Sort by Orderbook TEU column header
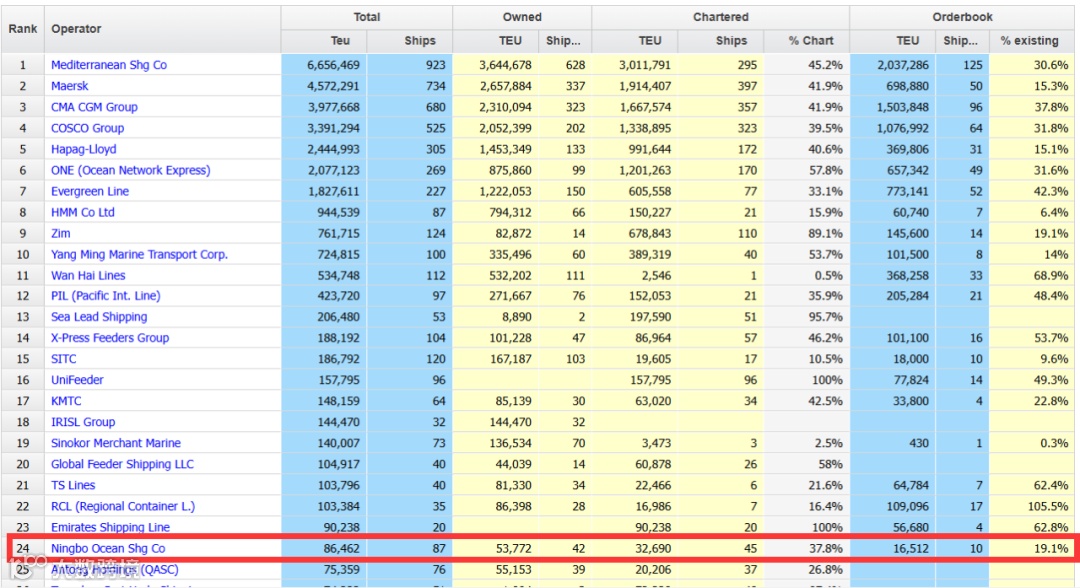Screen dimensions: 1080x588 pyautogui.click(x=893, y=41)
